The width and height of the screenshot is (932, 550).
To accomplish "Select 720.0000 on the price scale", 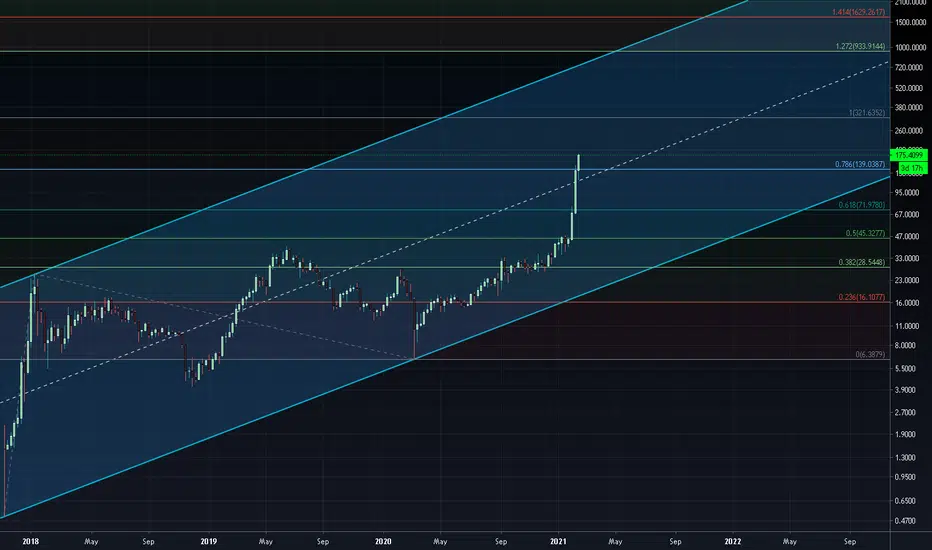I will (909, 68).
